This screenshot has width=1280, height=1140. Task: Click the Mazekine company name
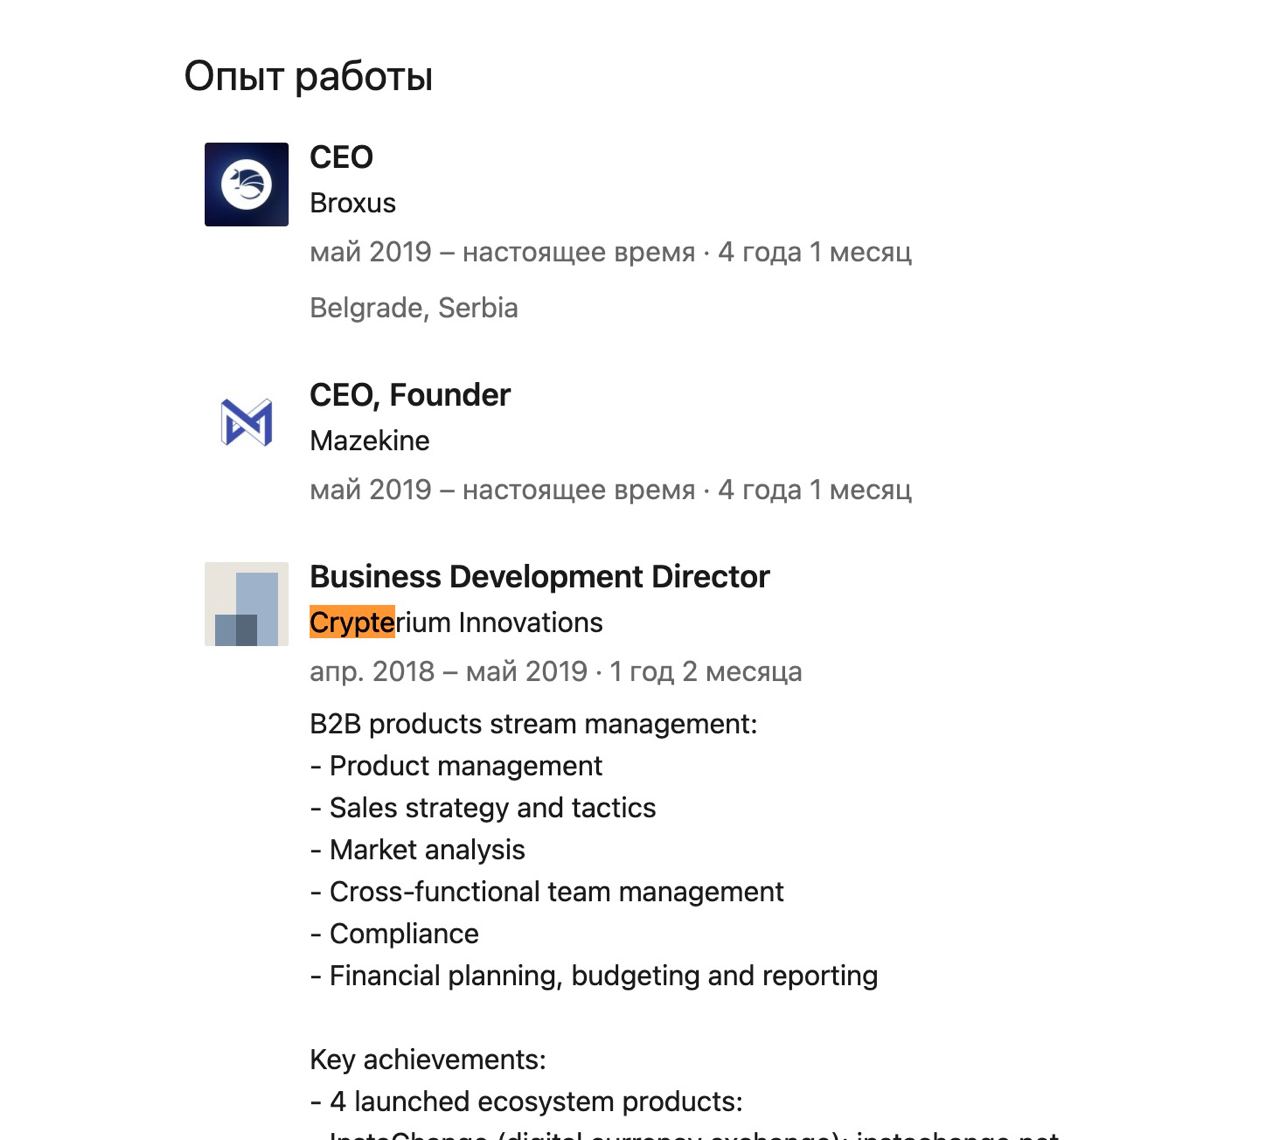click(369, 441)
